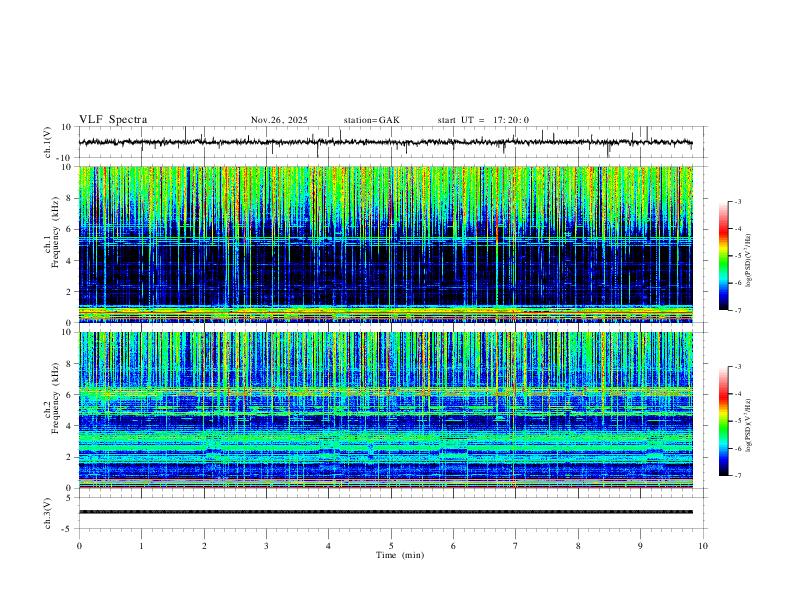Click the "-5" label on ch.1 colorbar
The height and width of the screenshot is (612, 792).
point(738,256)
